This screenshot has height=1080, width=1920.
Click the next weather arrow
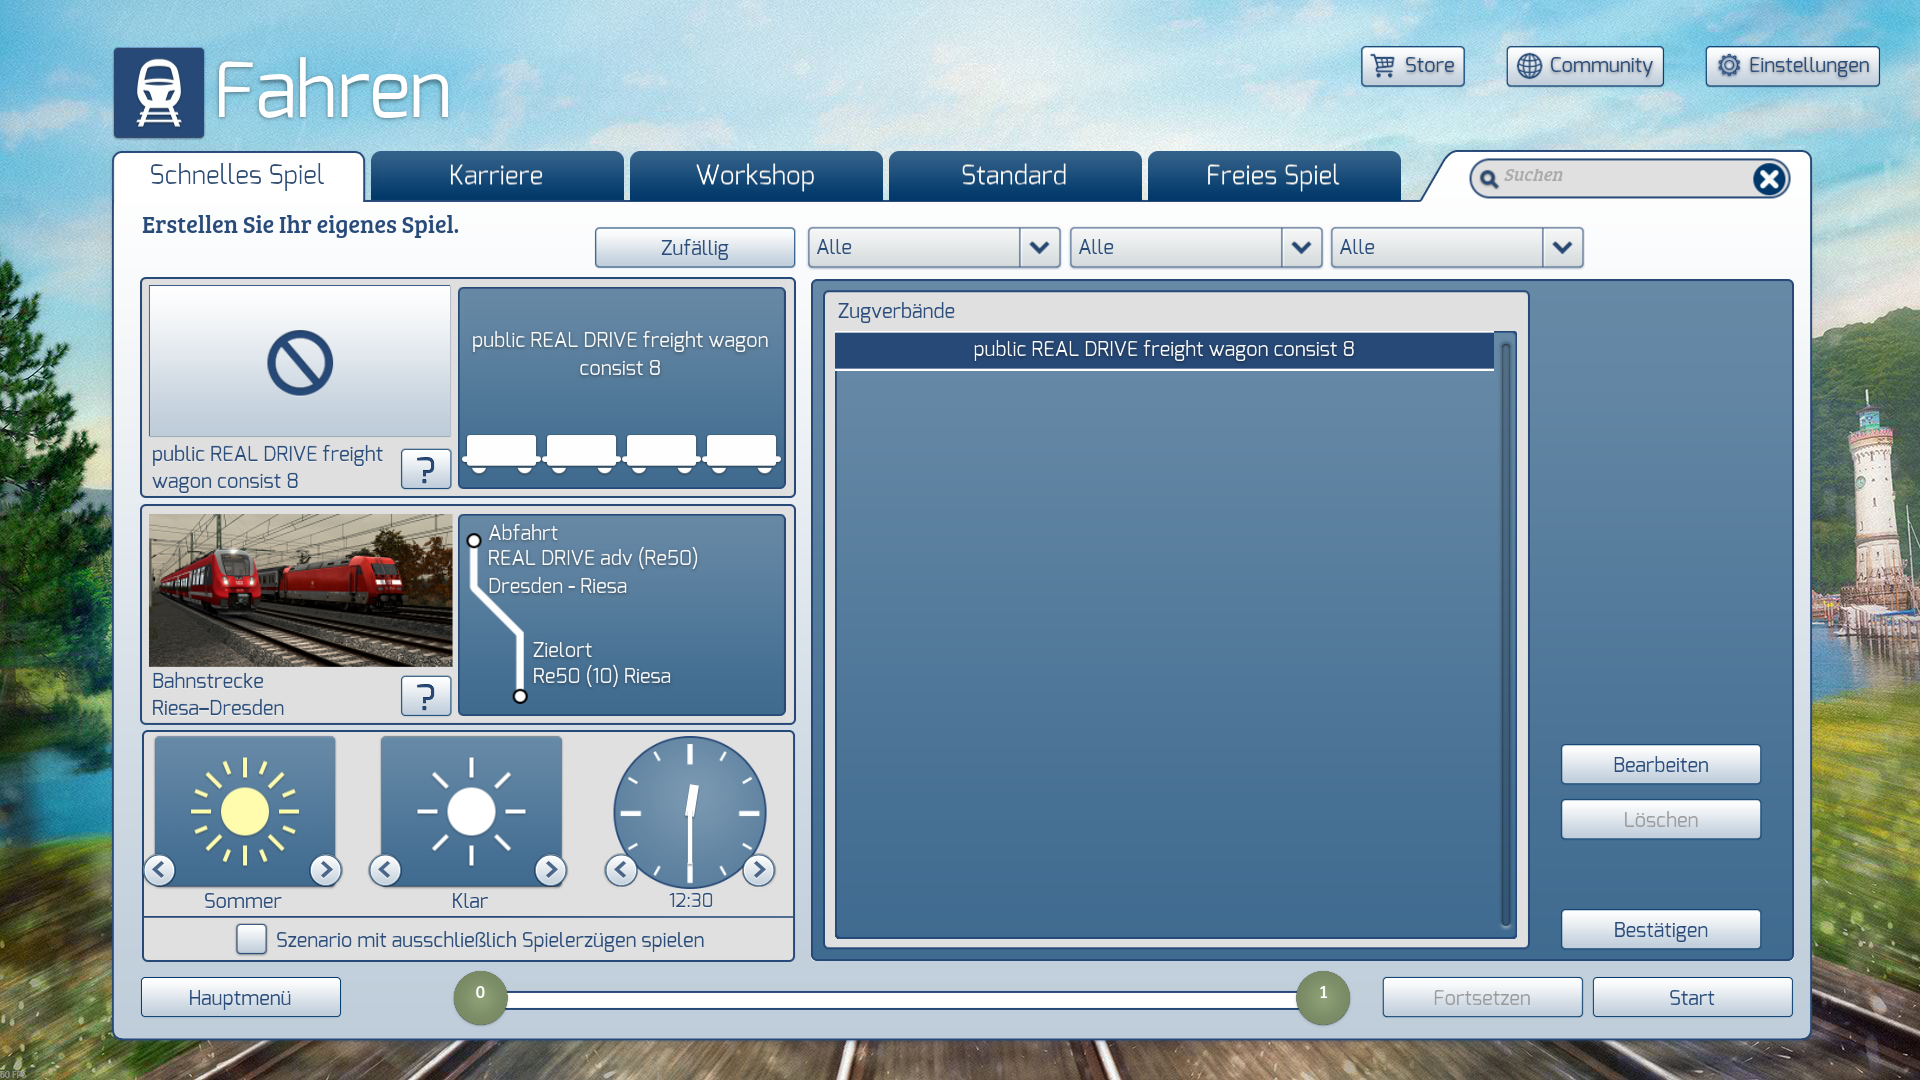point(550,870)
